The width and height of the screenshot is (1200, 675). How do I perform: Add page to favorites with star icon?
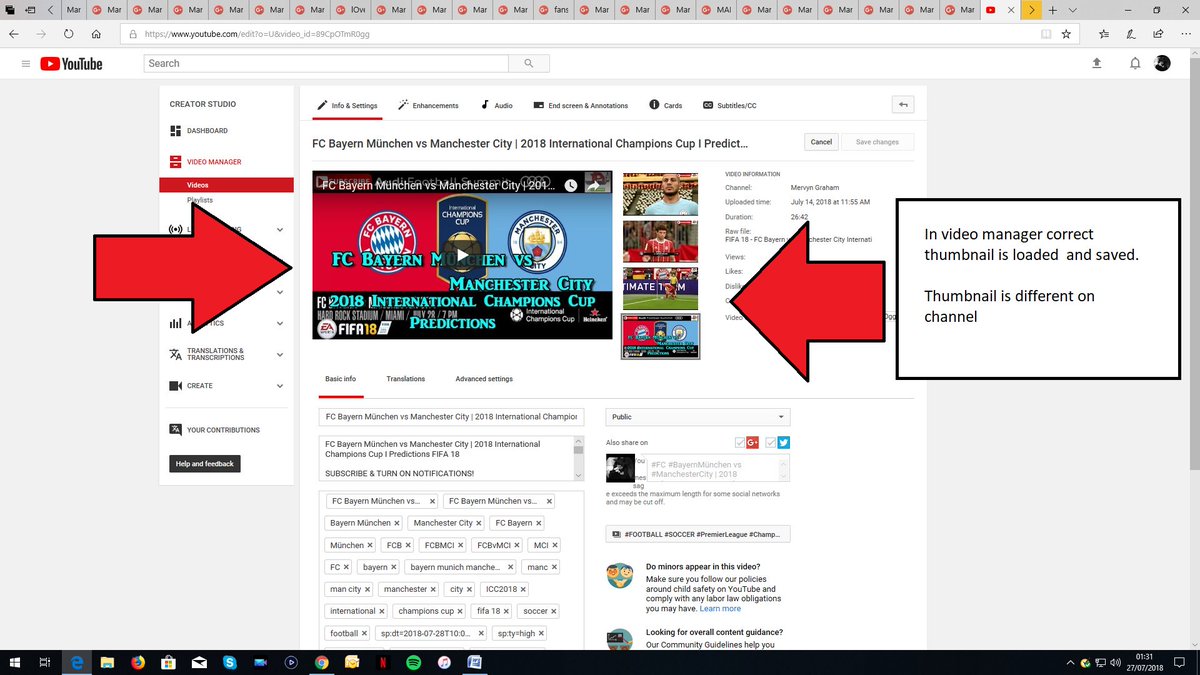[x=1067, y=33]
